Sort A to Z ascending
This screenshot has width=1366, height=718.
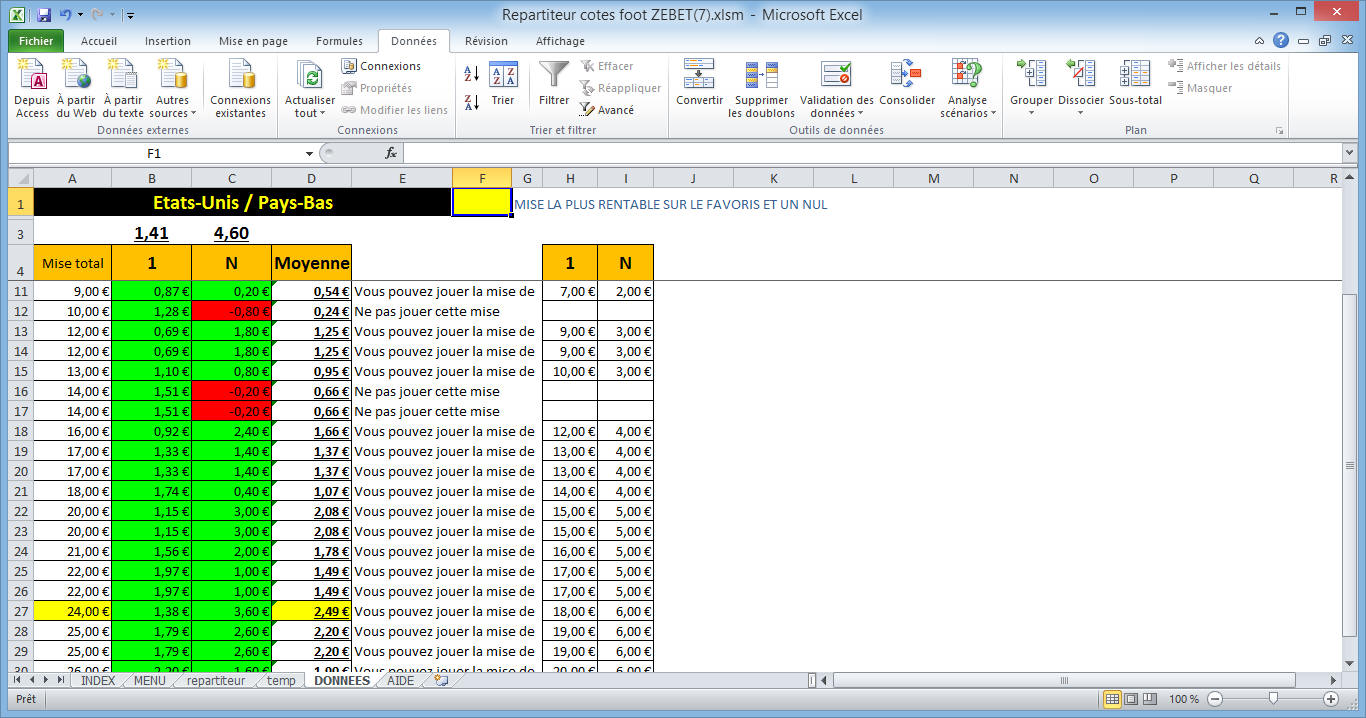pyautogui.click(x=472, y=73)
